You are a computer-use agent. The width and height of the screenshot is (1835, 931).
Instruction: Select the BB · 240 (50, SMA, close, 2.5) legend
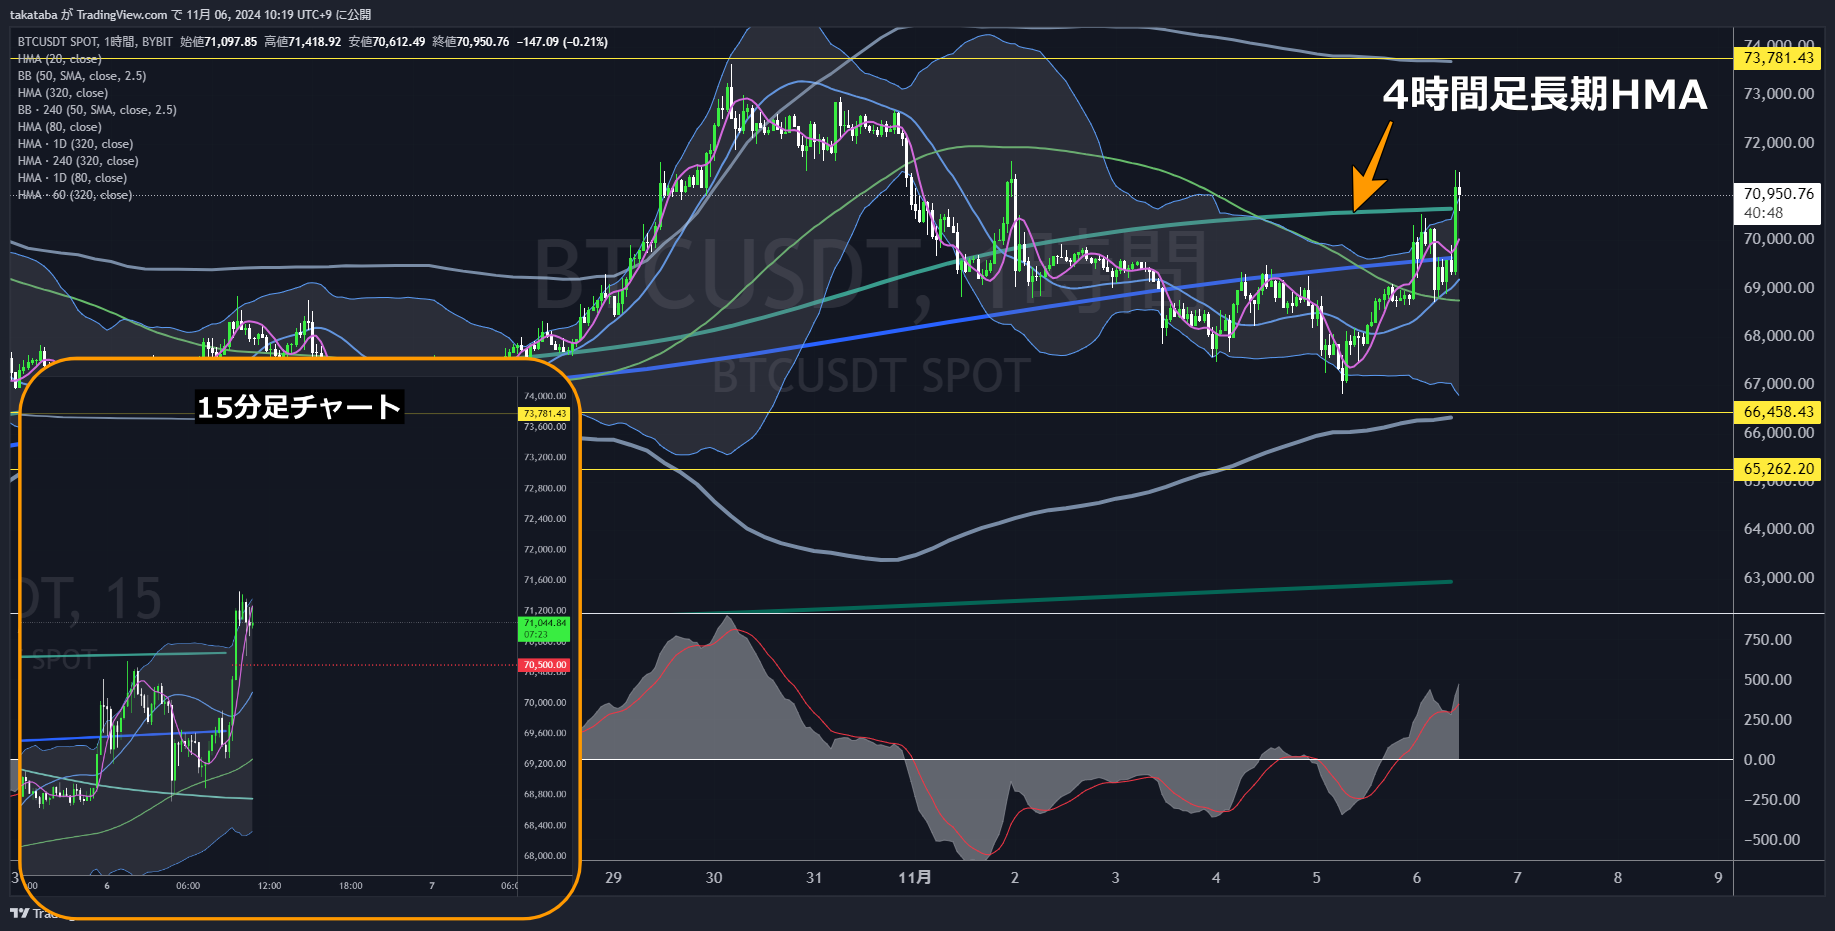point(97,110)
